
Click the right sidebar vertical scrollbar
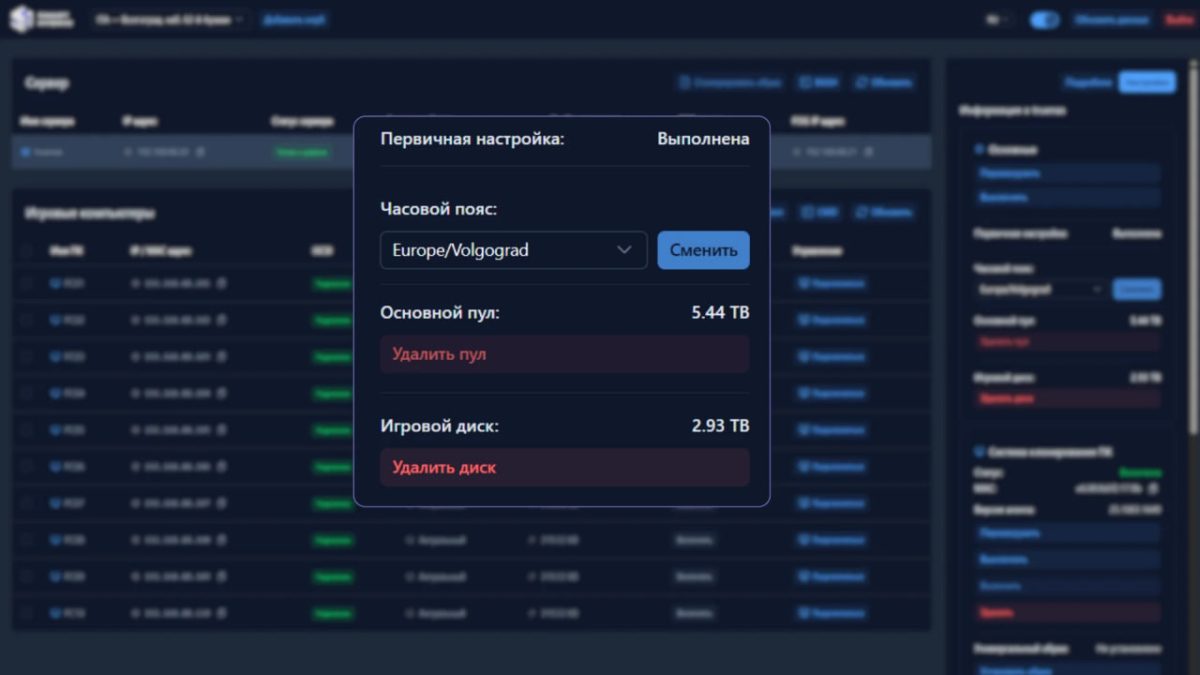pos(1191,250)
